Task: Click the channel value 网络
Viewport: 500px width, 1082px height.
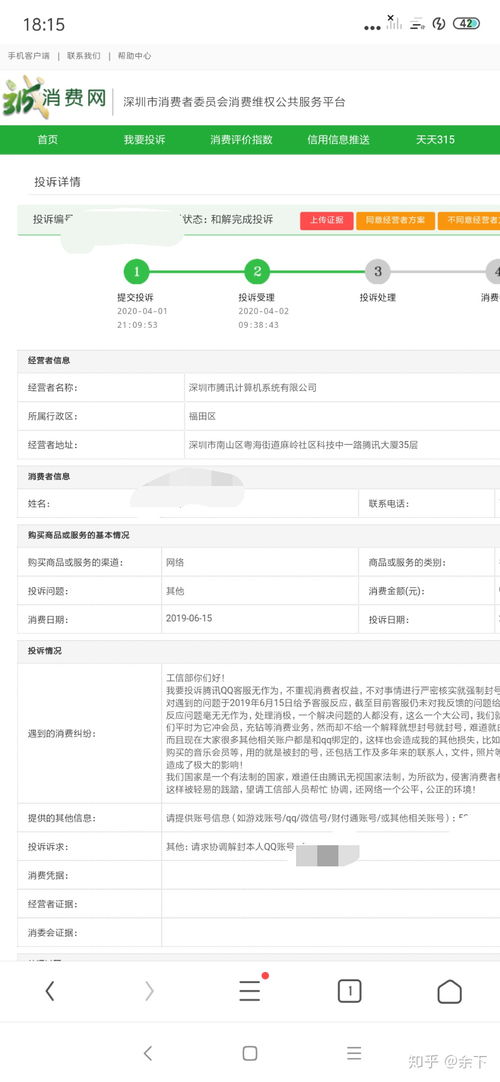Action: (175, 562)
